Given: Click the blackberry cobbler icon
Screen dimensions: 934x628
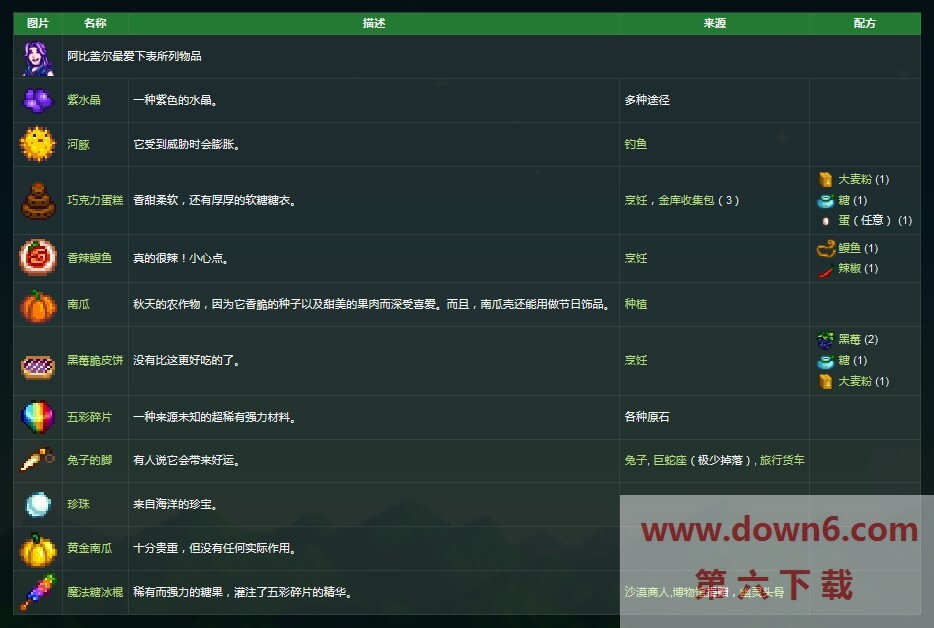Looking at the screenshot, I should click(x=38, y=366).
